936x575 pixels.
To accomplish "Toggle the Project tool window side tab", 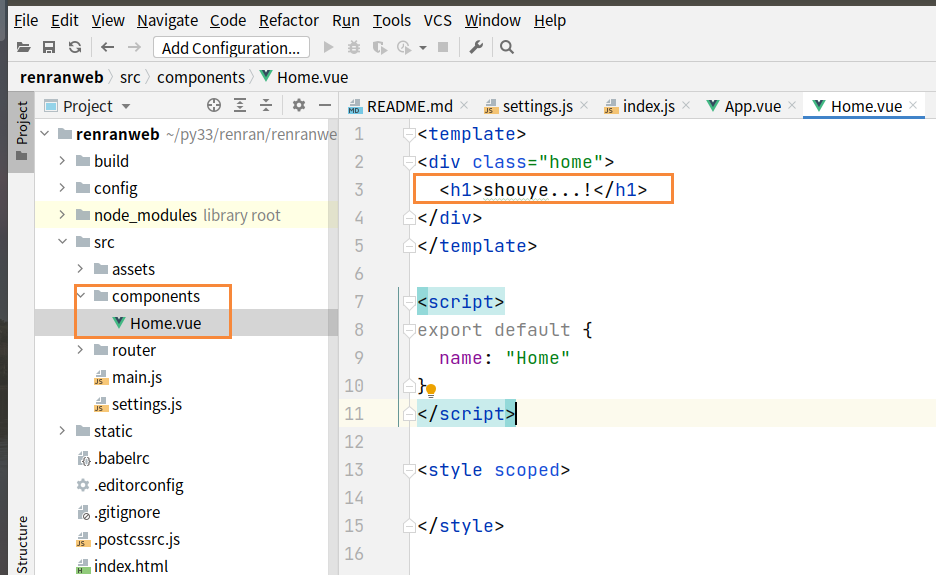I will (x=22, y=131).
